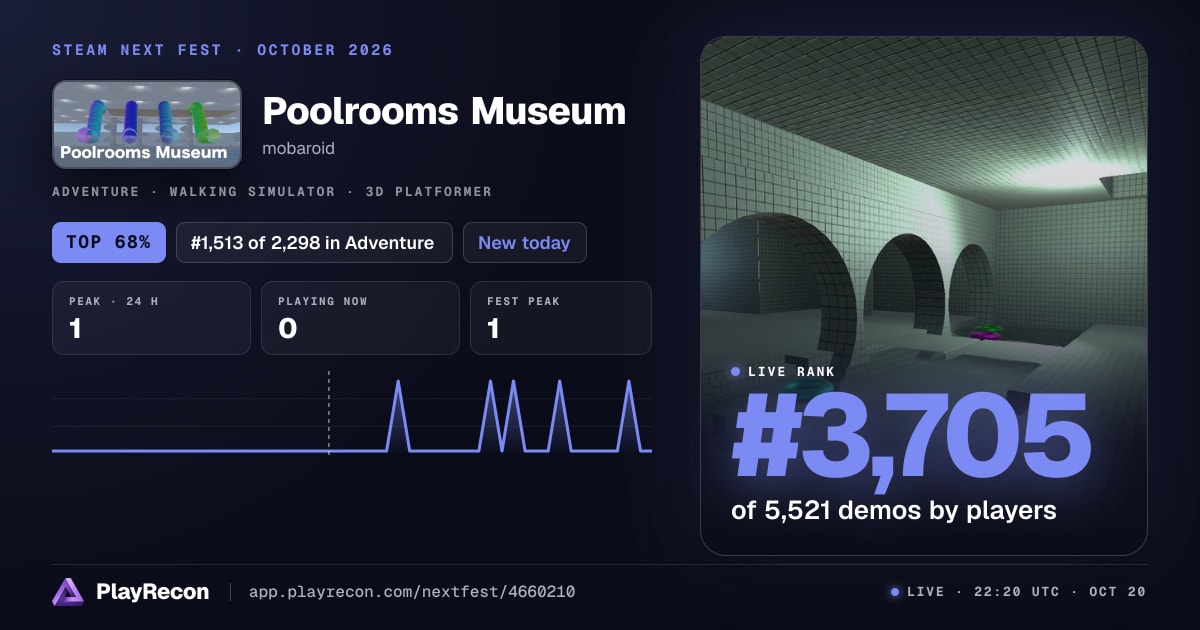This screenshot has width=1200, height=630.
Task: Click the Poolrooms Museum title heading
Action: point(444,111)
